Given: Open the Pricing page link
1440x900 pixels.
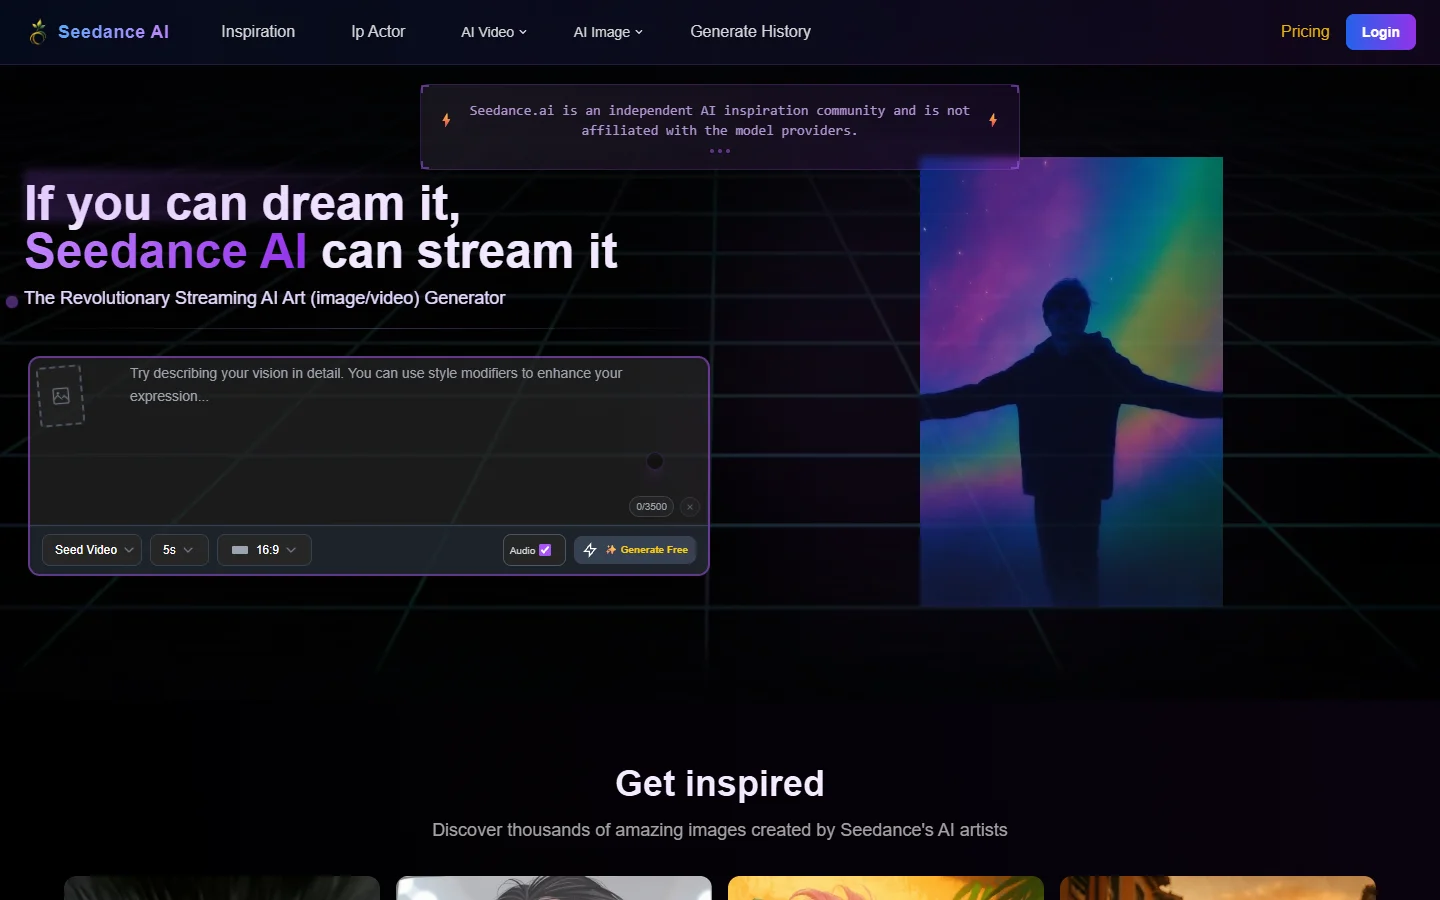Looking at the screenshot, I should point(1304,31).
